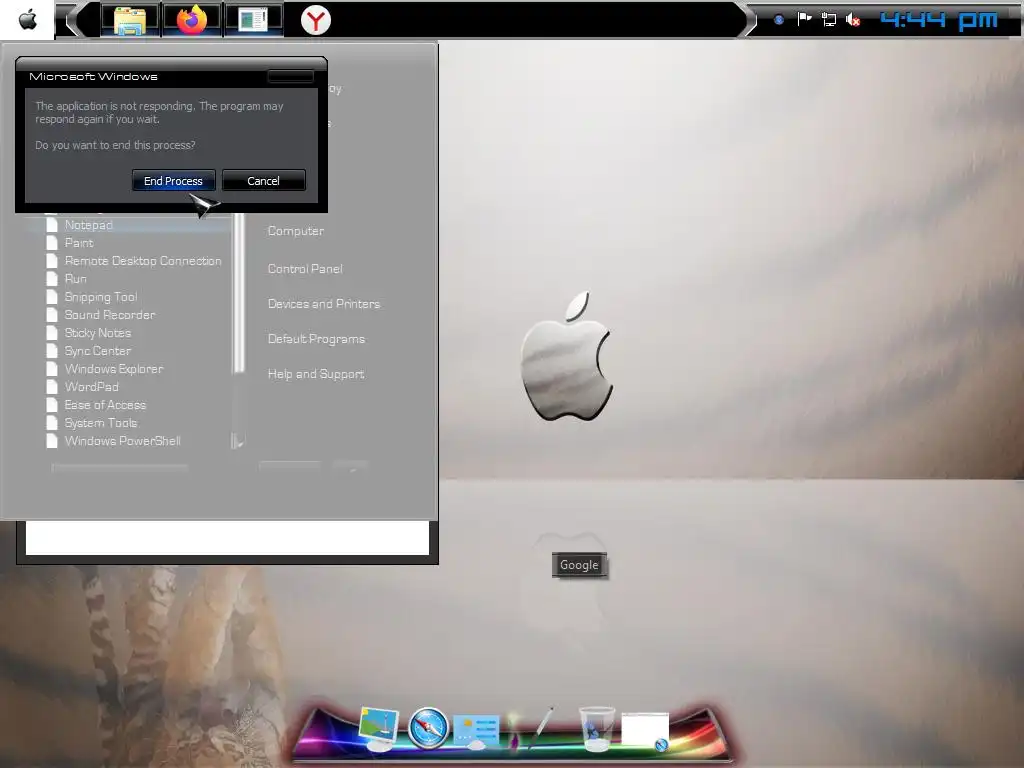Launch Safari compass icon in dock
This screenshot has width=1024, height=768.
click(428, 728)
